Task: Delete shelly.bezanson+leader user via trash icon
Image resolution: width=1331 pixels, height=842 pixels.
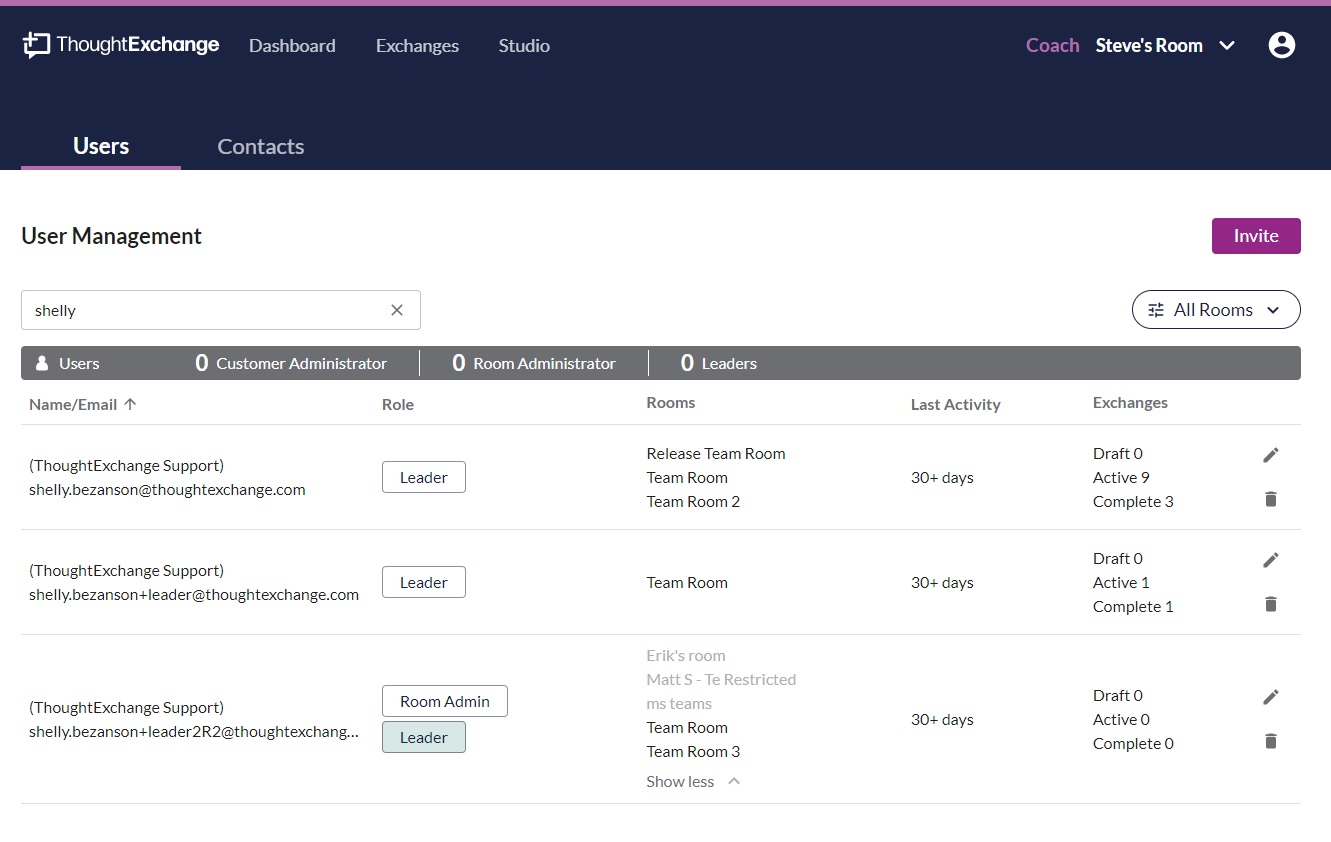Action: point(1271,604)
